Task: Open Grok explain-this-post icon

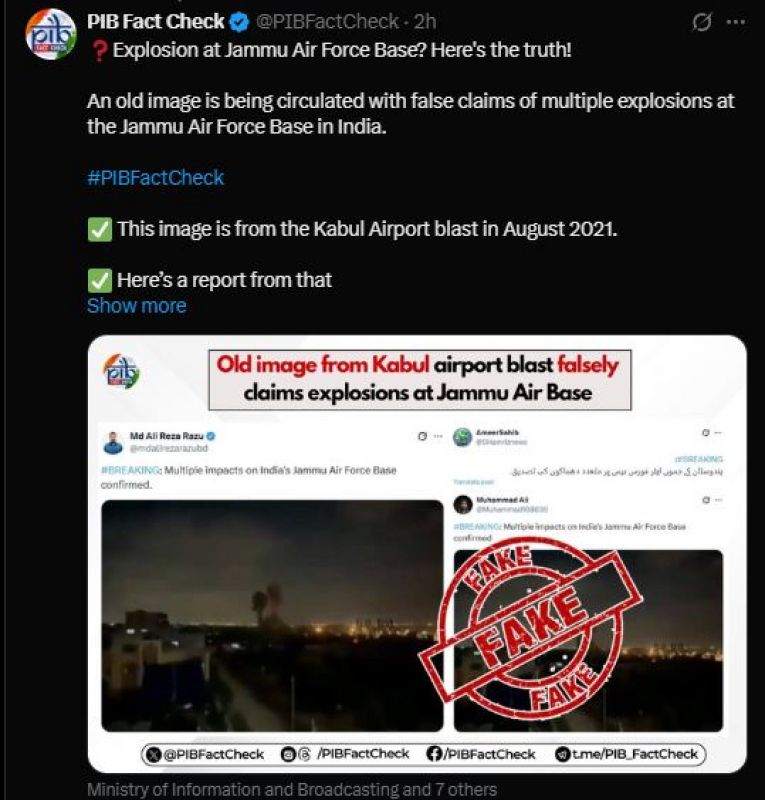Action: (702, 22)
